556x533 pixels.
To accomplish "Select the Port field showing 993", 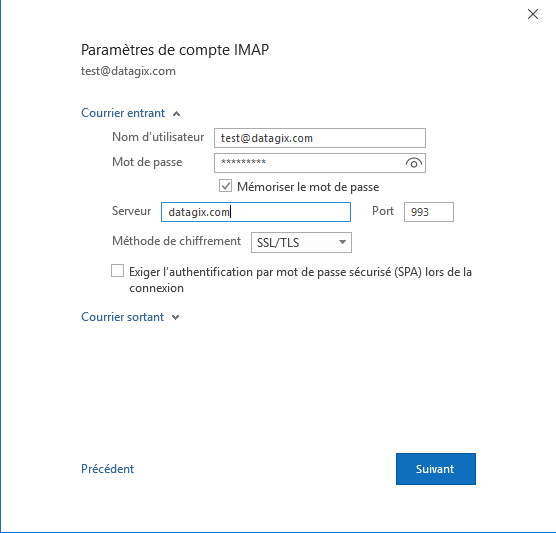I will click(429, 212).
